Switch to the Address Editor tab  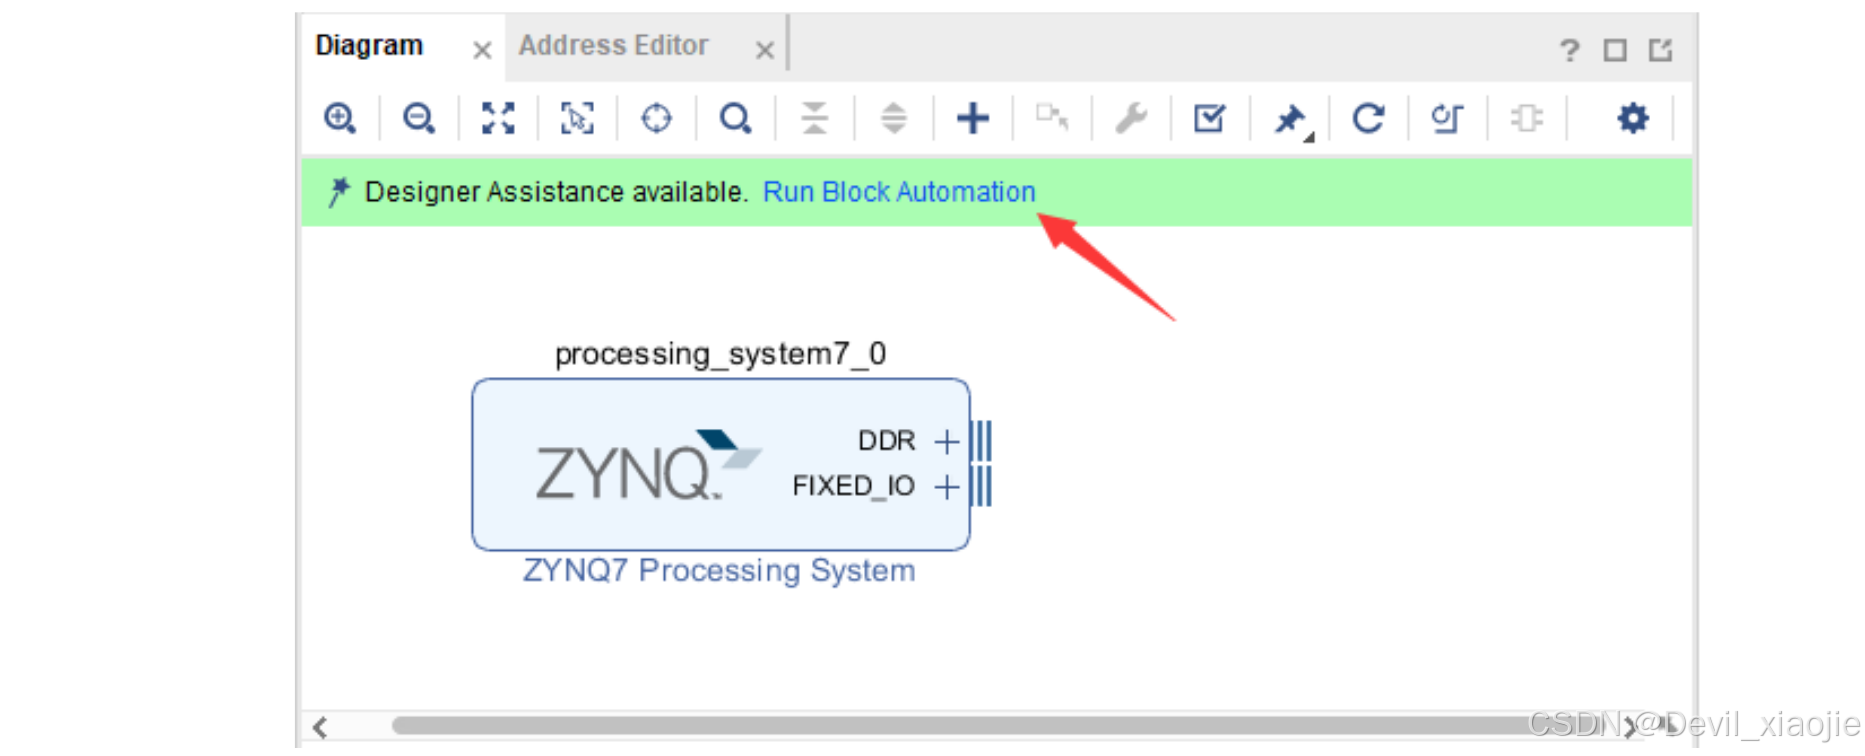click(613, 46)
